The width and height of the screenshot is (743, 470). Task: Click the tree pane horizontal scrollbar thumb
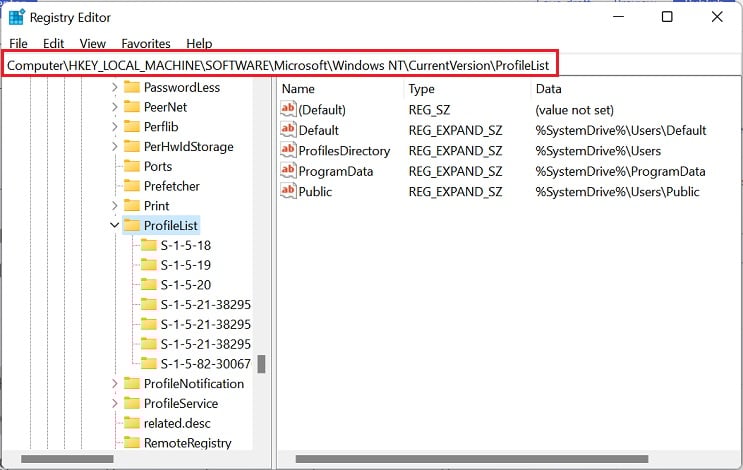click(x=67, y=459)
